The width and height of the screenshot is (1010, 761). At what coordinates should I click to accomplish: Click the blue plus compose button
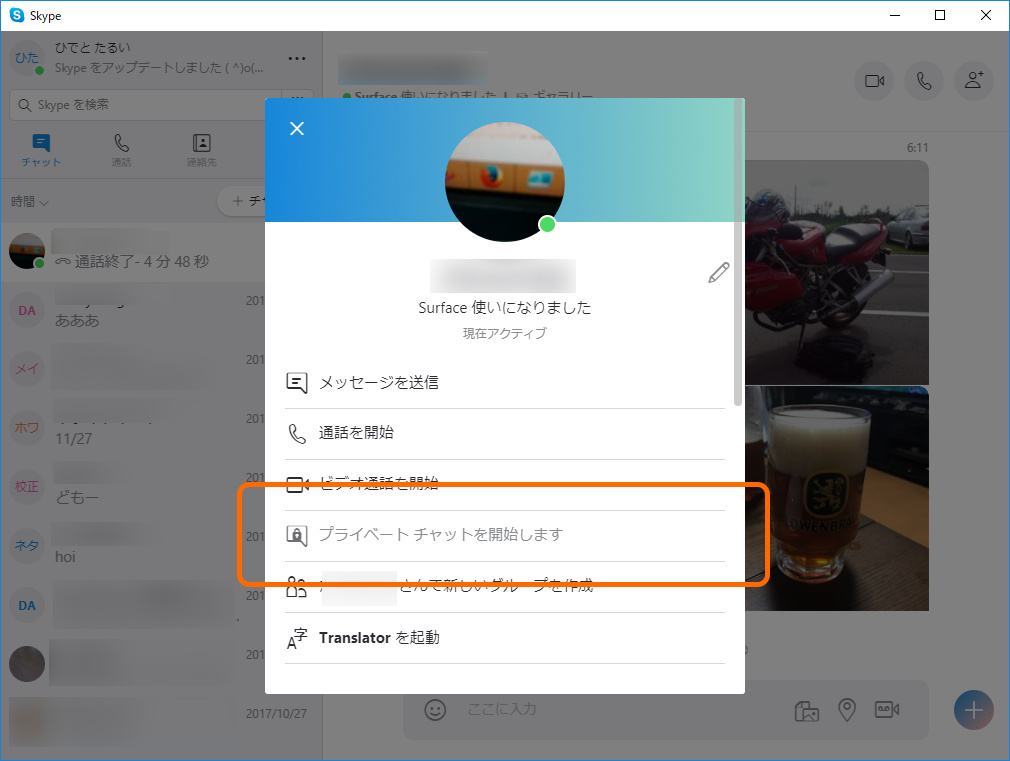[x=973, y=710]
